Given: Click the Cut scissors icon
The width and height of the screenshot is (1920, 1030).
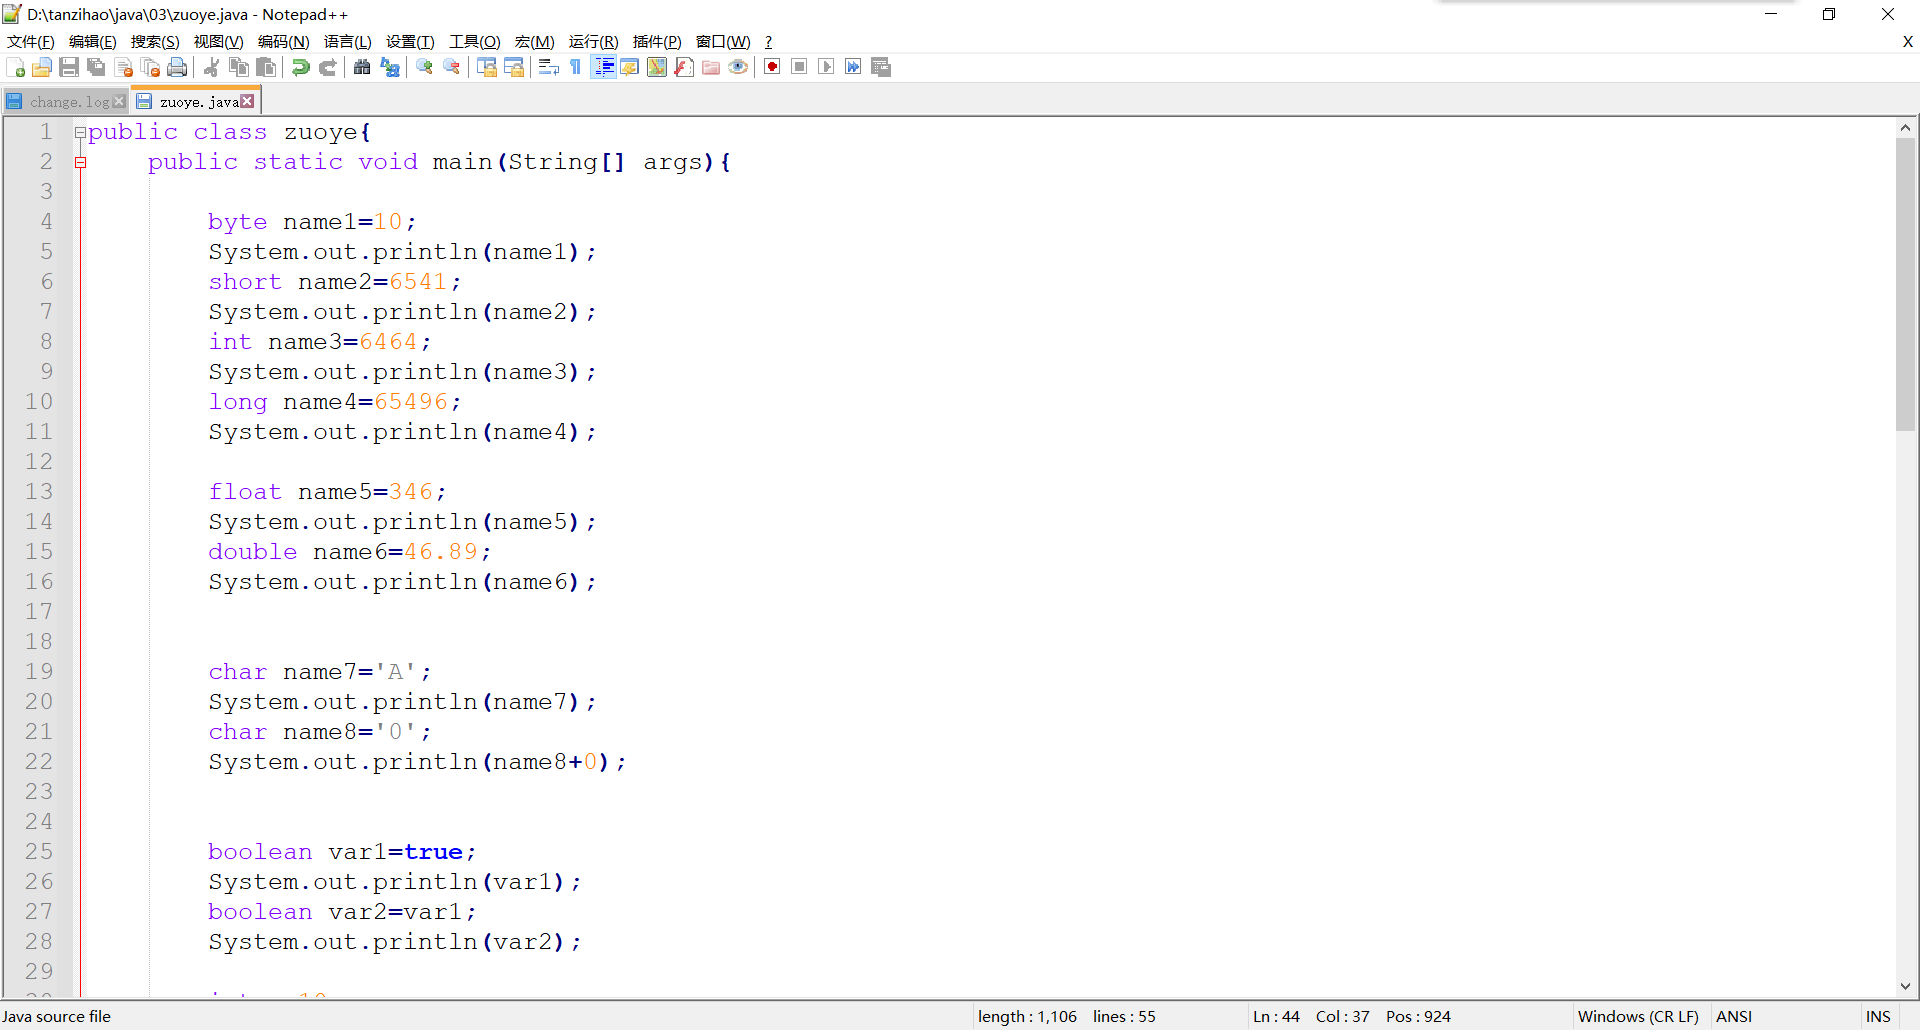Looking at the screenshot, I should pos(212,67).
